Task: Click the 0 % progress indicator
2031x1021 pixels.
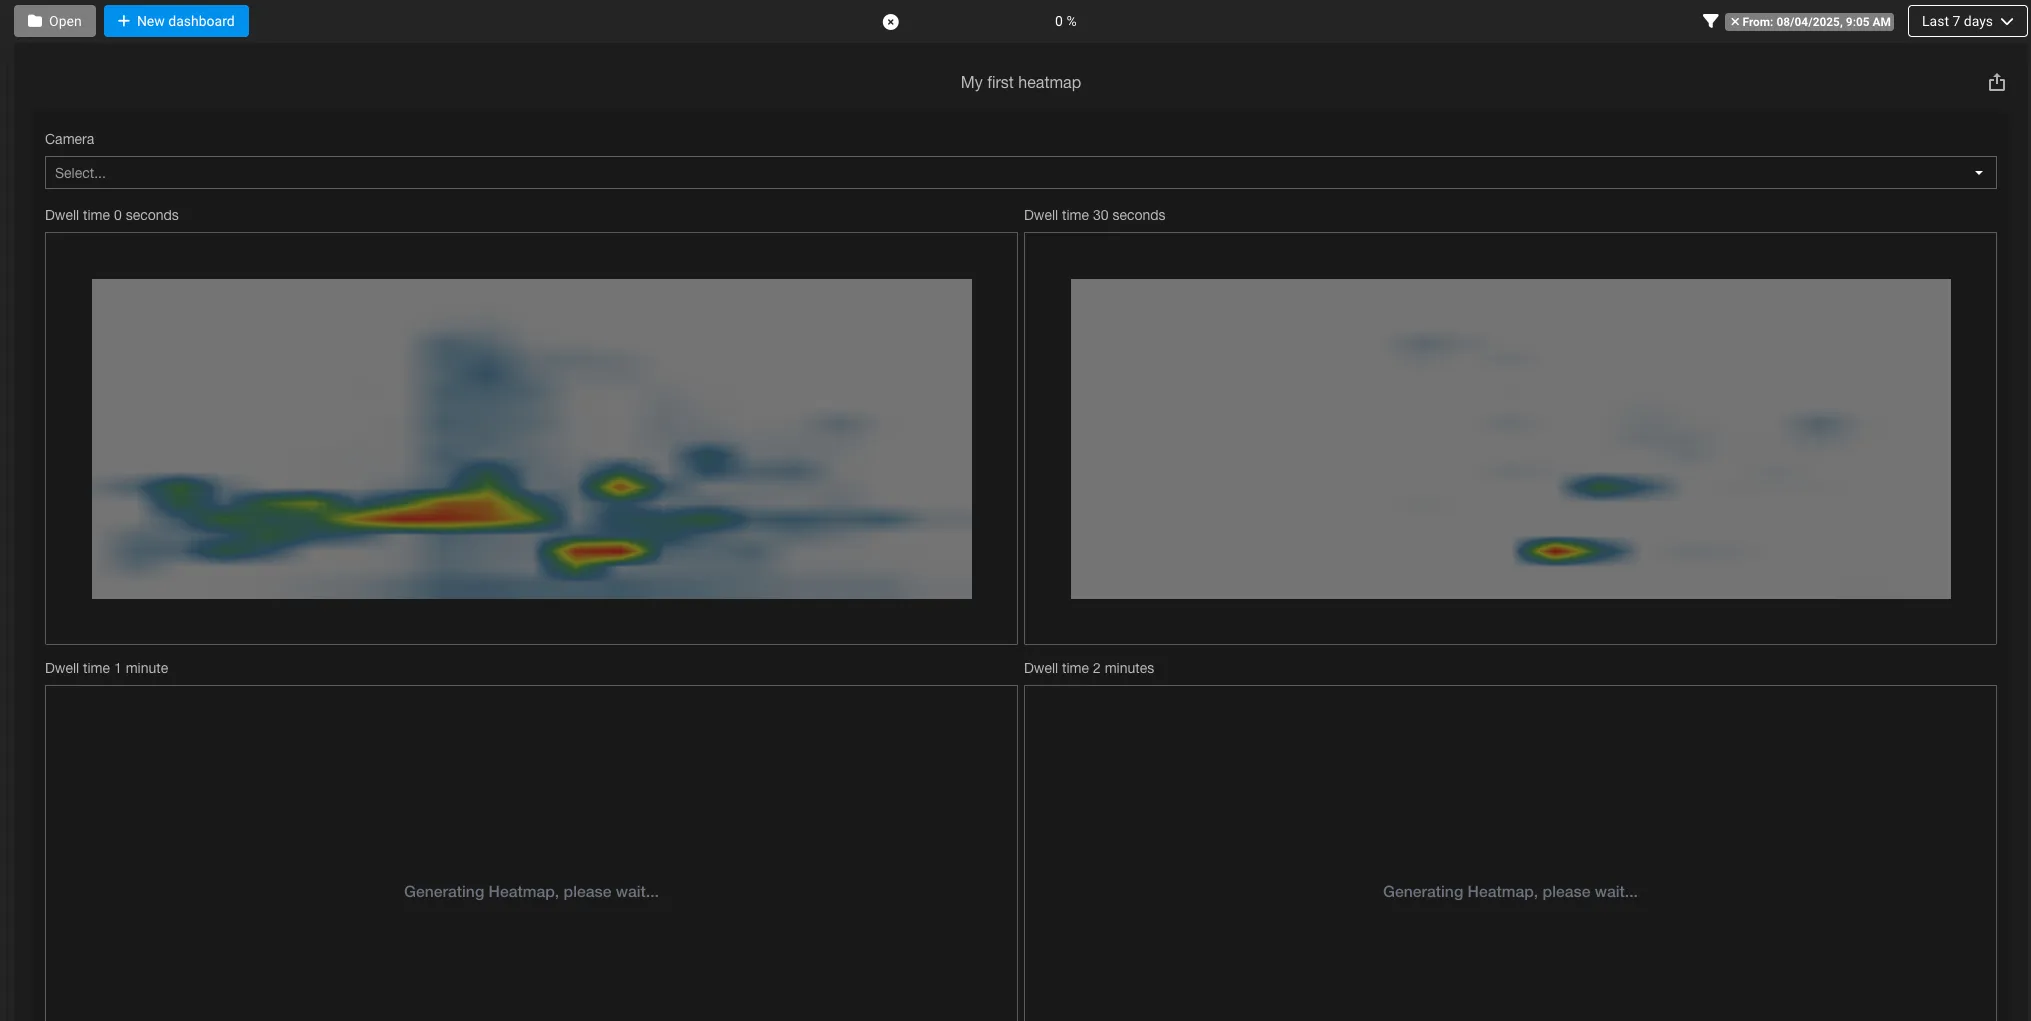Action: click(1065, 21)
